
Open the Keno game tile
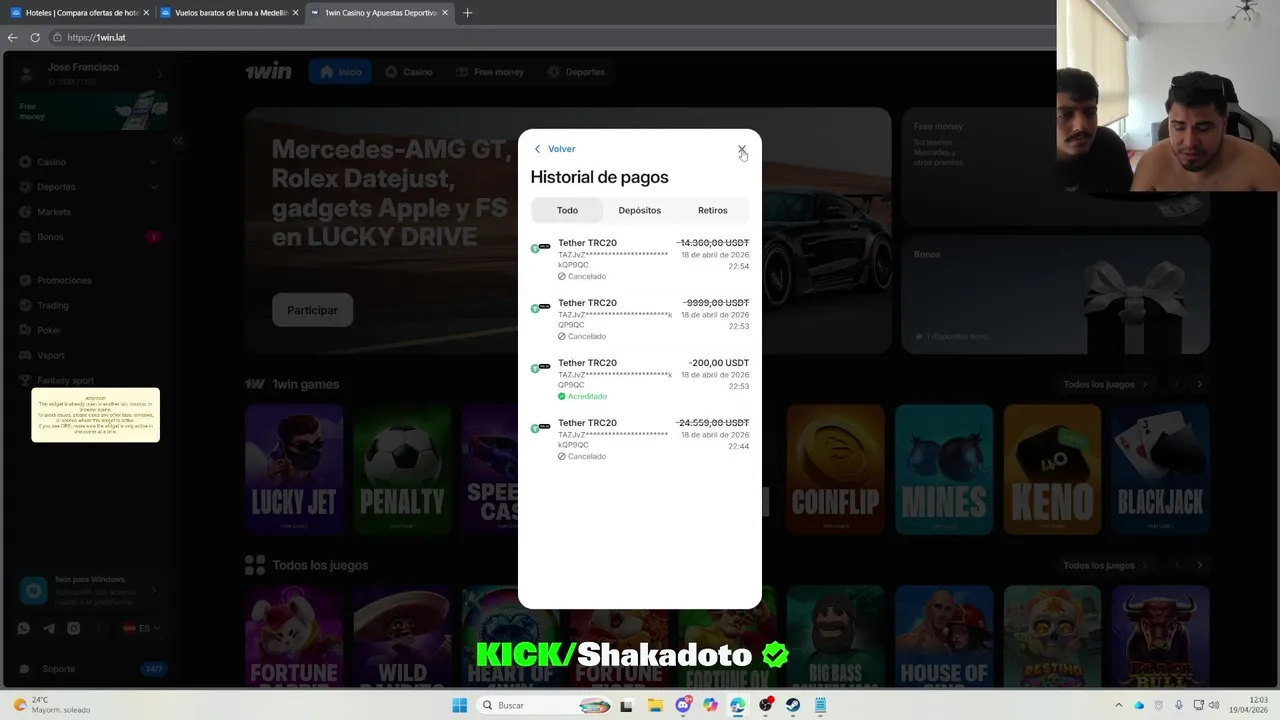1052,470
